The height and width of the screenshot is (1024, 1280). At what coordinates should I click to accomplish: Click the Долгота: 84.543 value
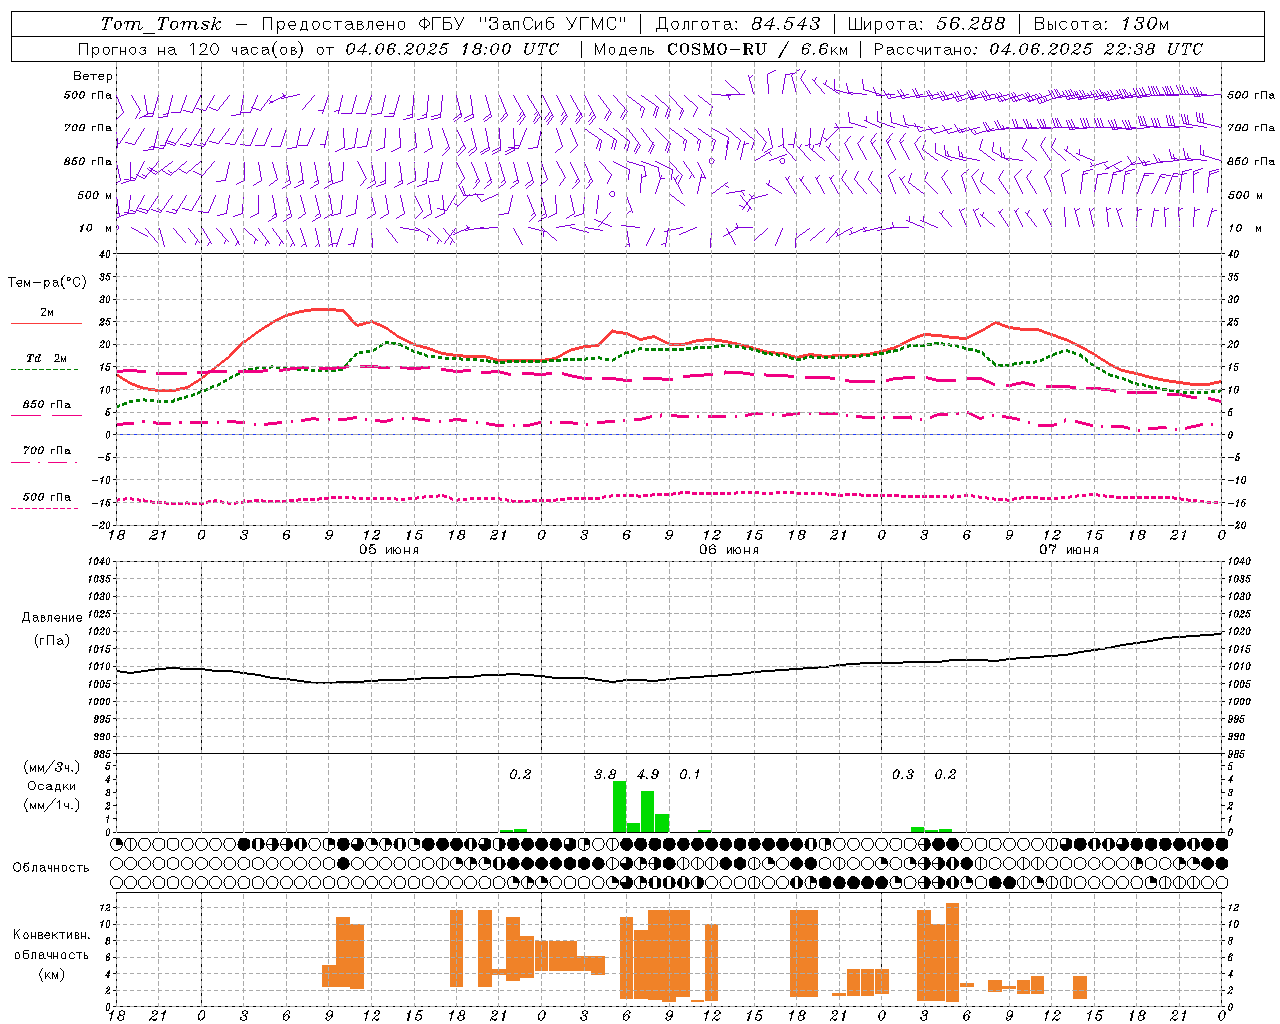coord(738,24)
